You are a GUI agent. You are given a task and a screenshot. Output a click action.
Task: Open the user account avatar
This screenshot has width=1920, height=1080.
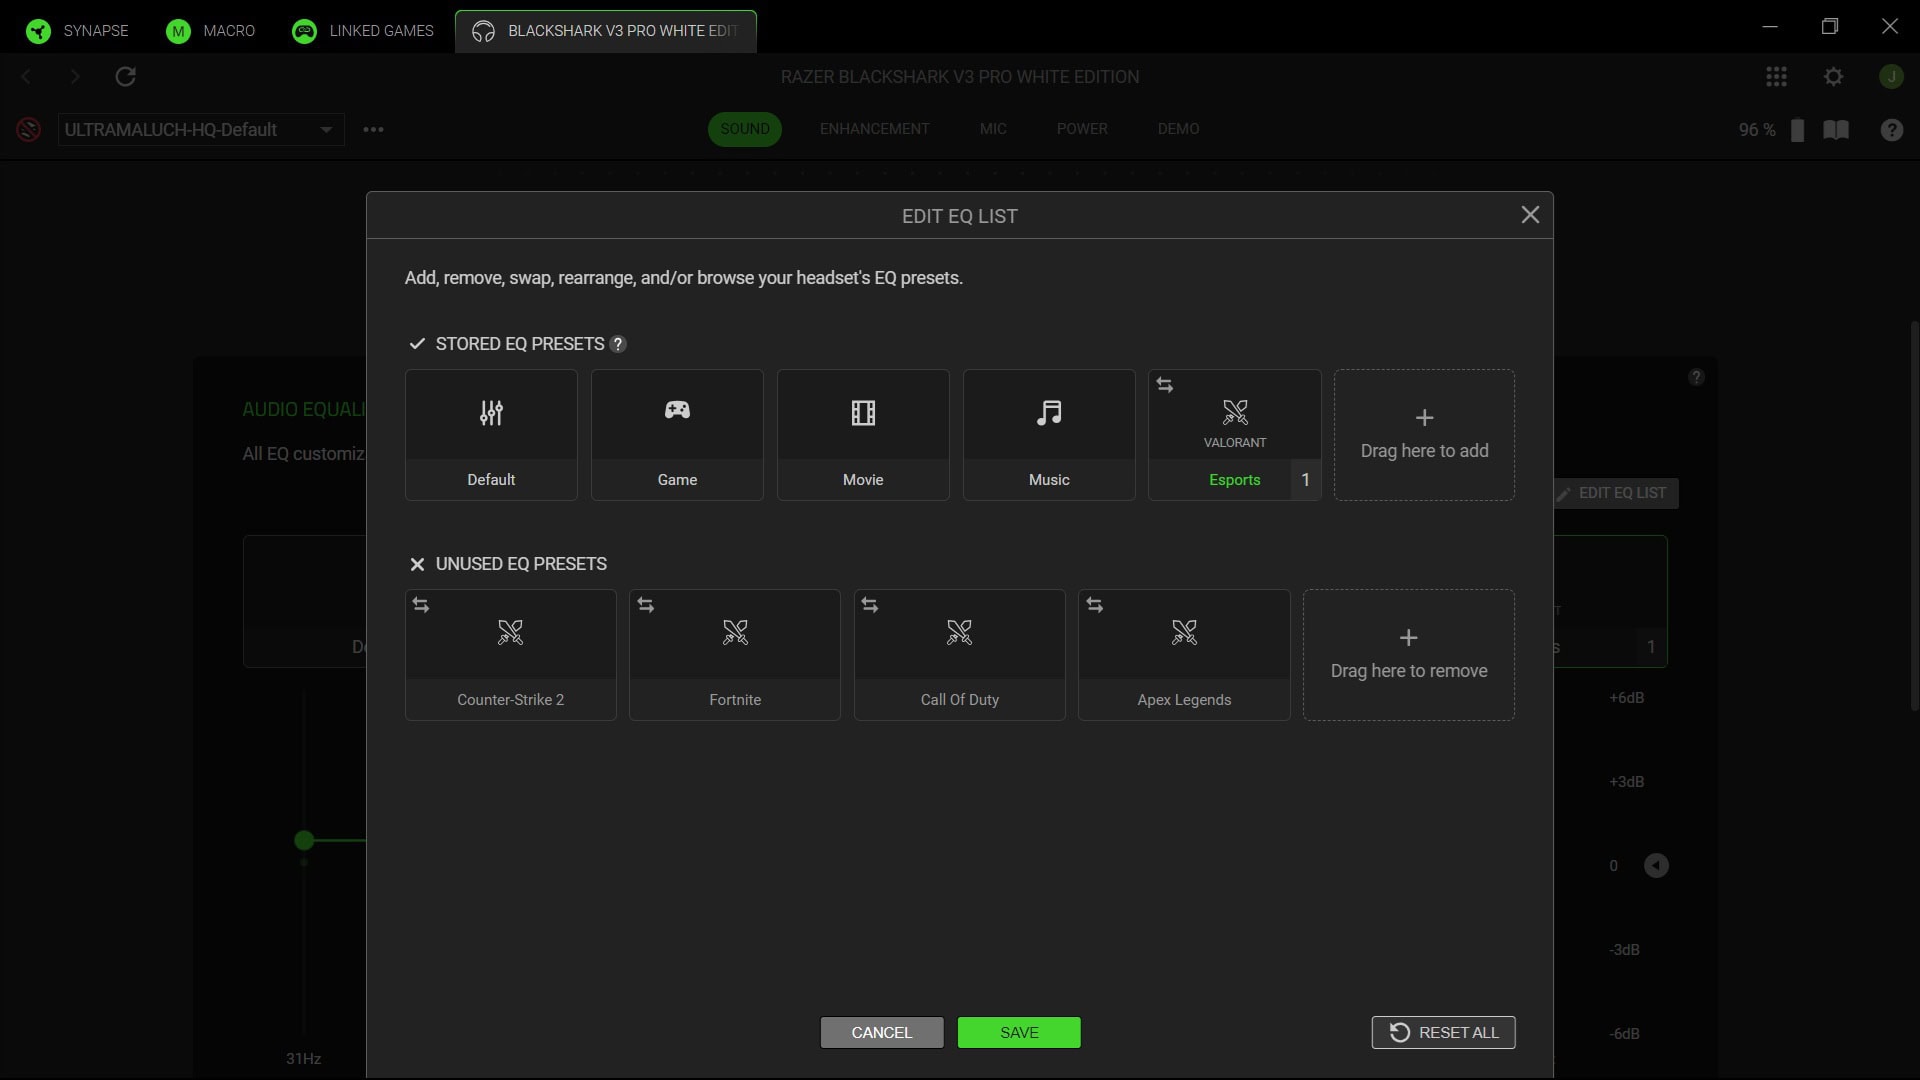pyautogui.click(x=1890, y=77)
